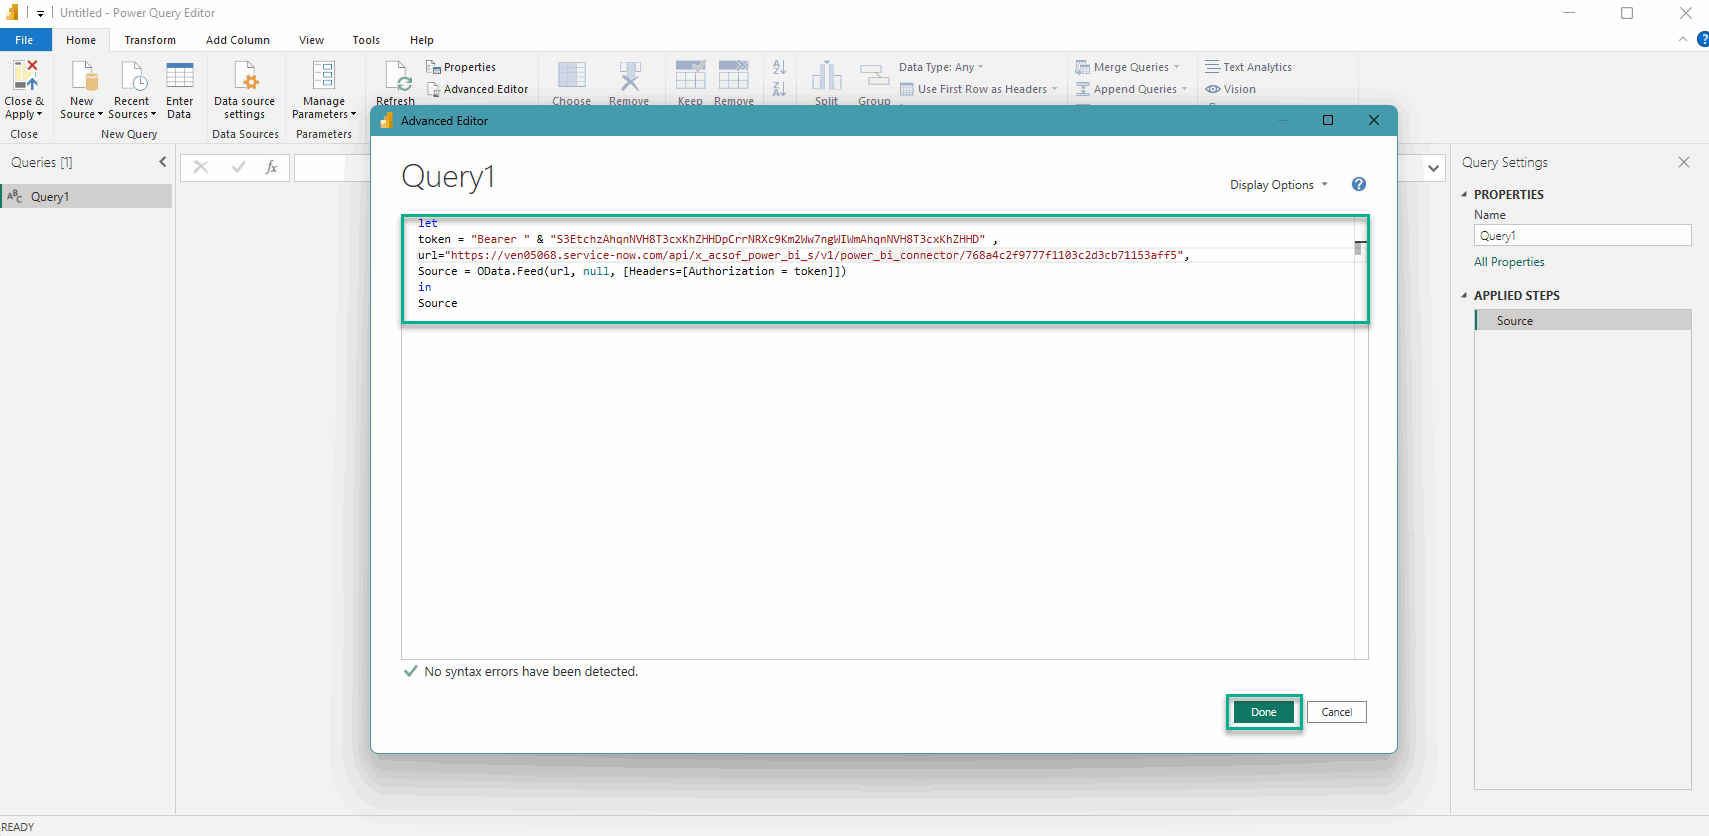Click Keep Rows icon

coord(690,76)
